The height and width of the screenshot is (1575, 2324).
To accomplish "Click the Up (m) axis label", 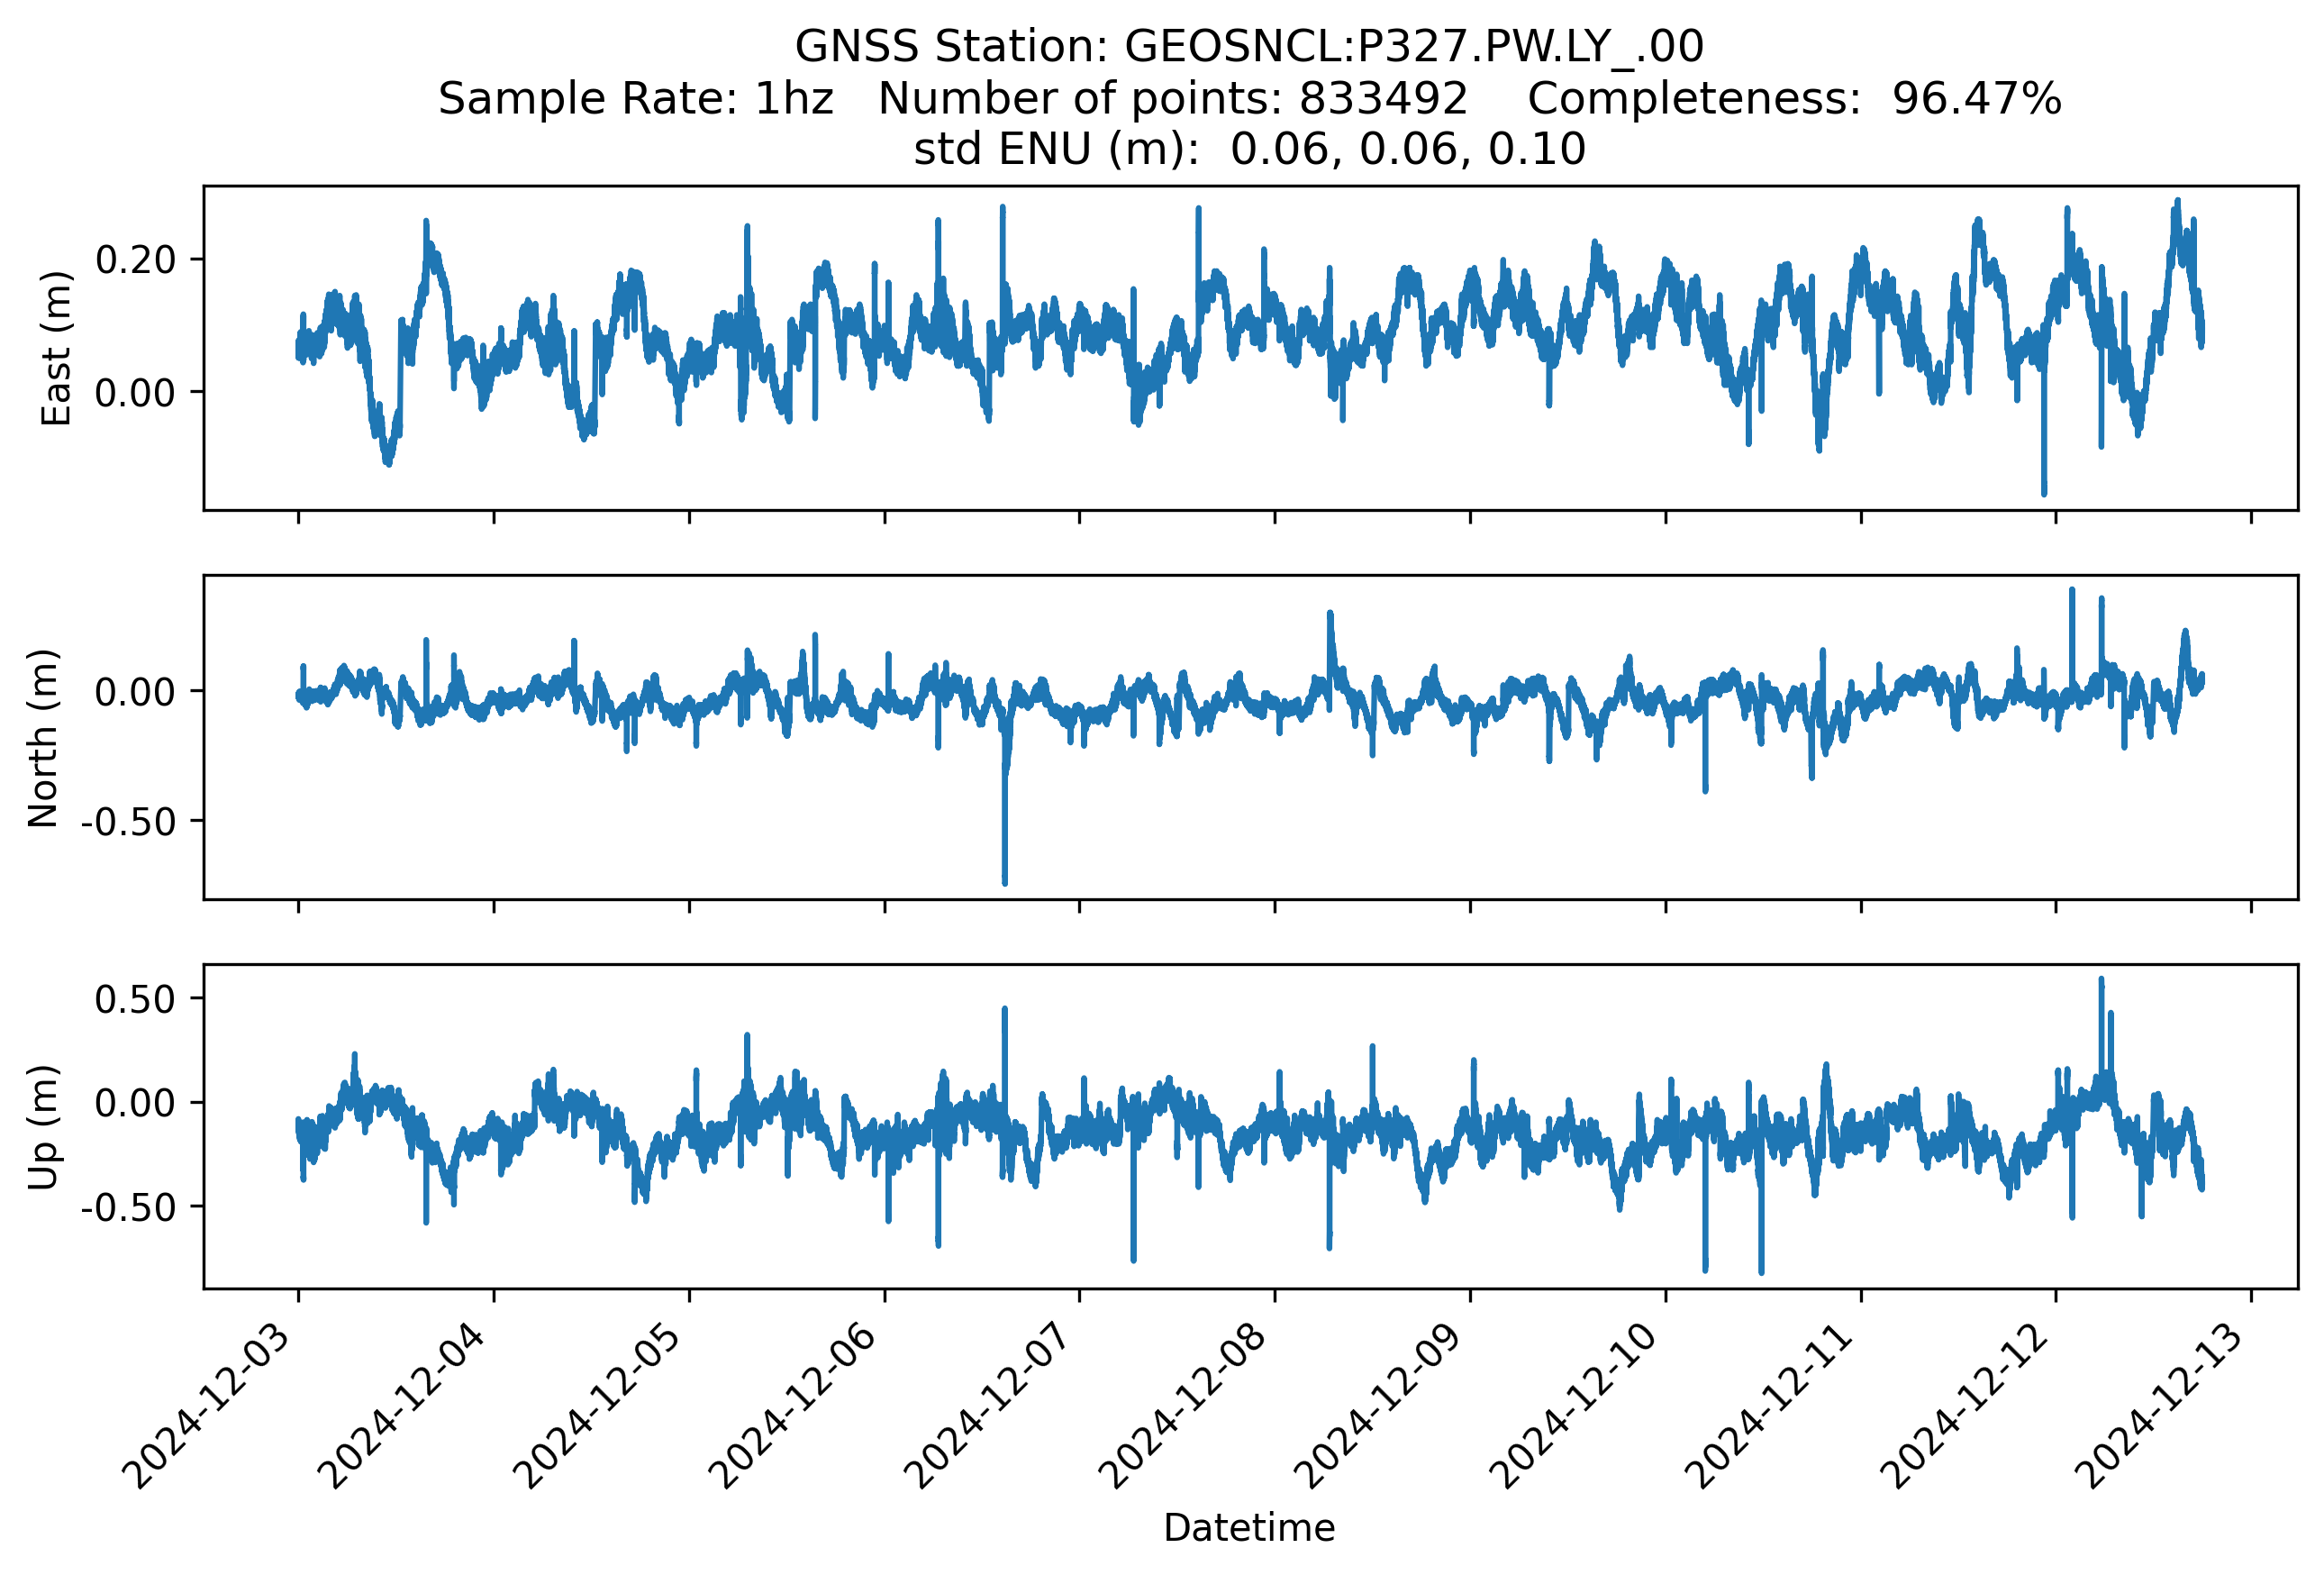I will tap(43, 1127).
